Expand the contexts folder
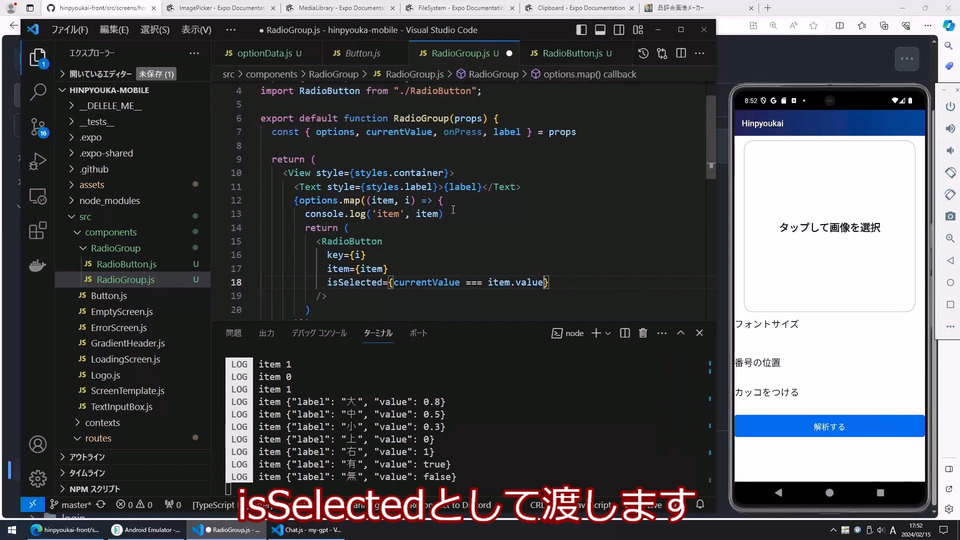This screenshot has height=540, width=960. pos(102,422)
